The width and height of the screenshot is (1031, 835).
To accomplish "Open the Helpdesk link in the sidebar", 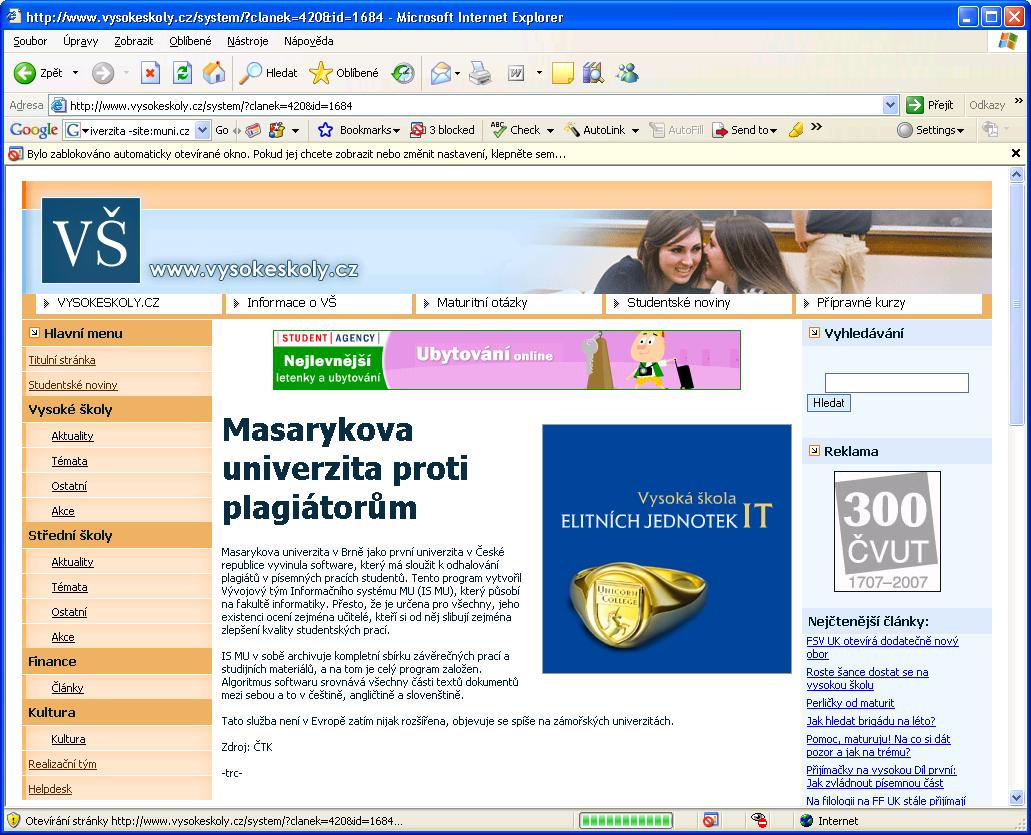I will click(50, 789).
